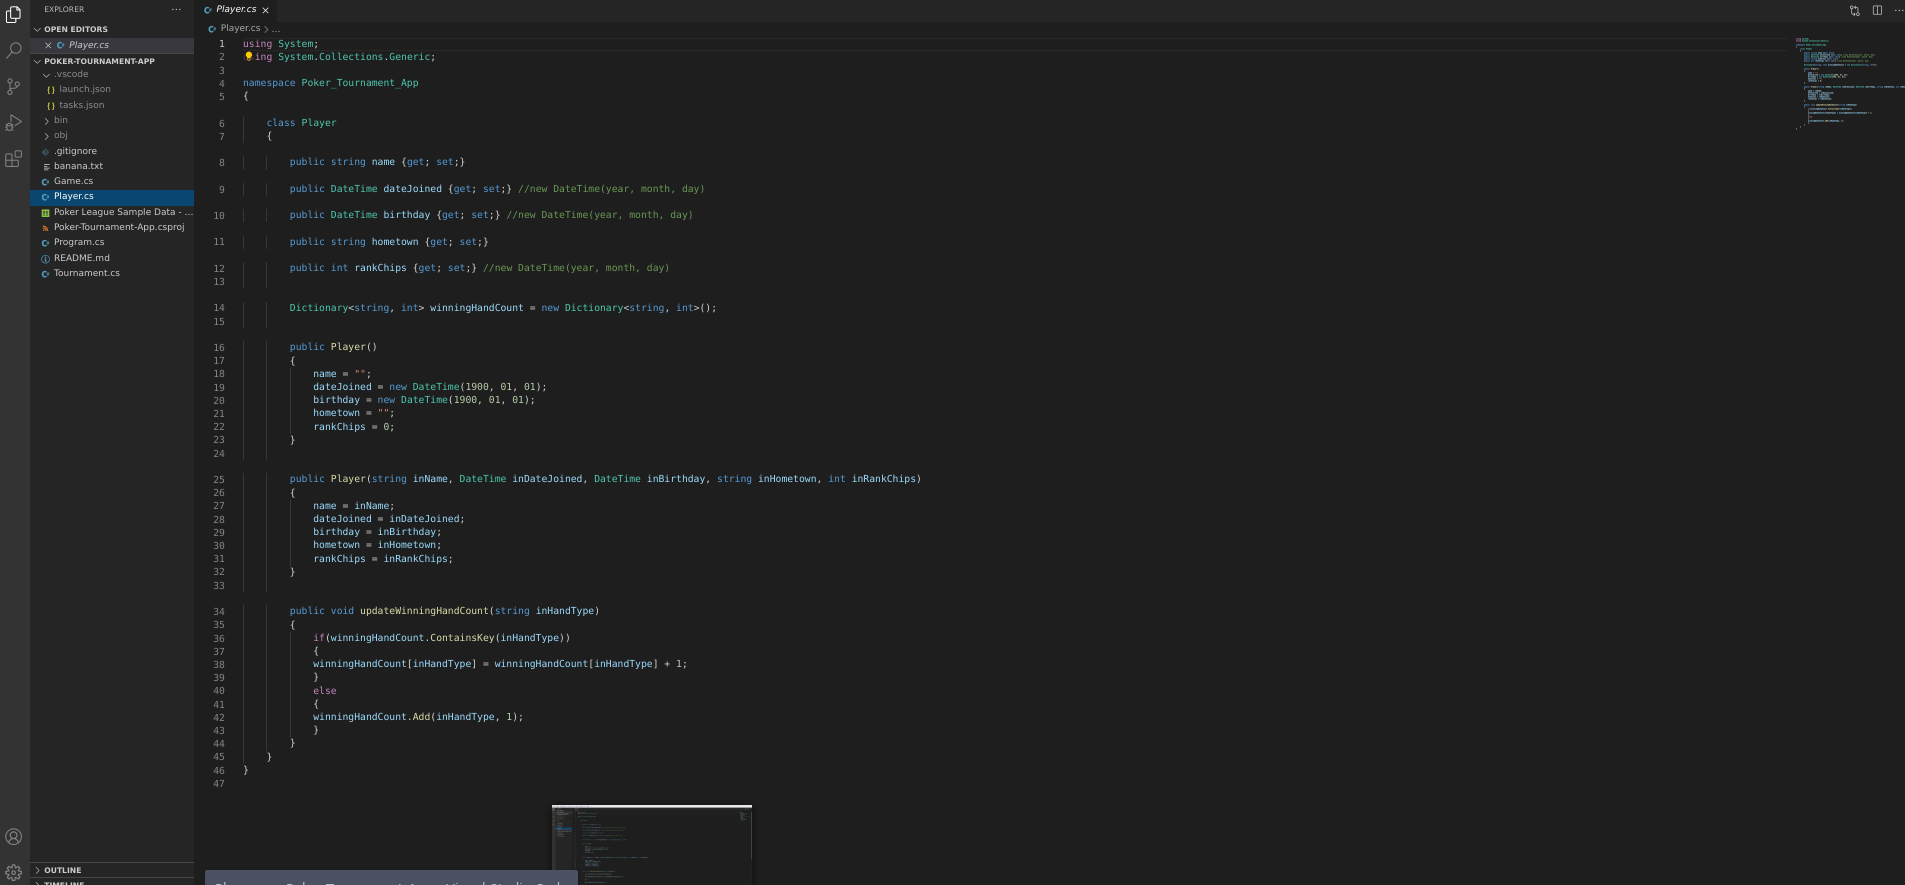Image resolution: width=1905 pixels, height=885 pixels.
Task: Open the Accounts menu in the activity bar
Action: pyautogui.click(x=14, y=837)
